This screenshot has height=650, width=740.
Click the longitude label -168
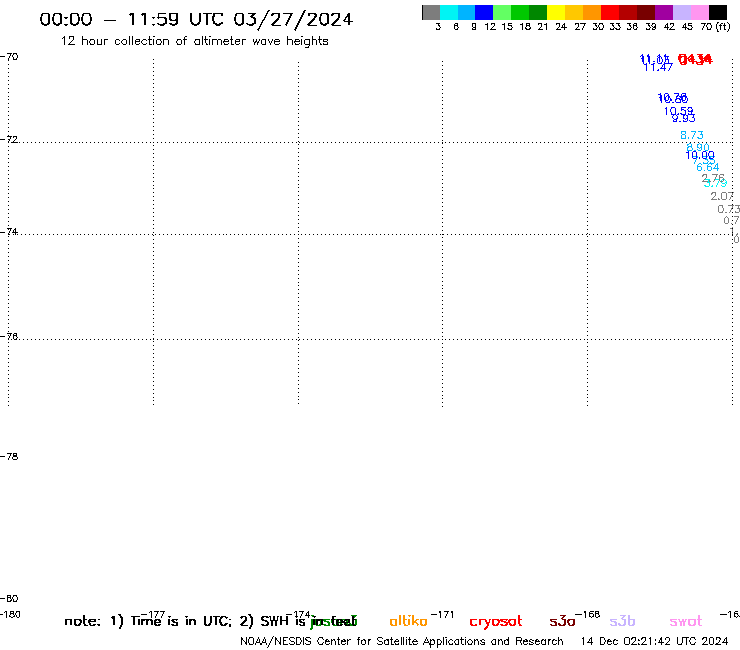click(x=588, y=615)
